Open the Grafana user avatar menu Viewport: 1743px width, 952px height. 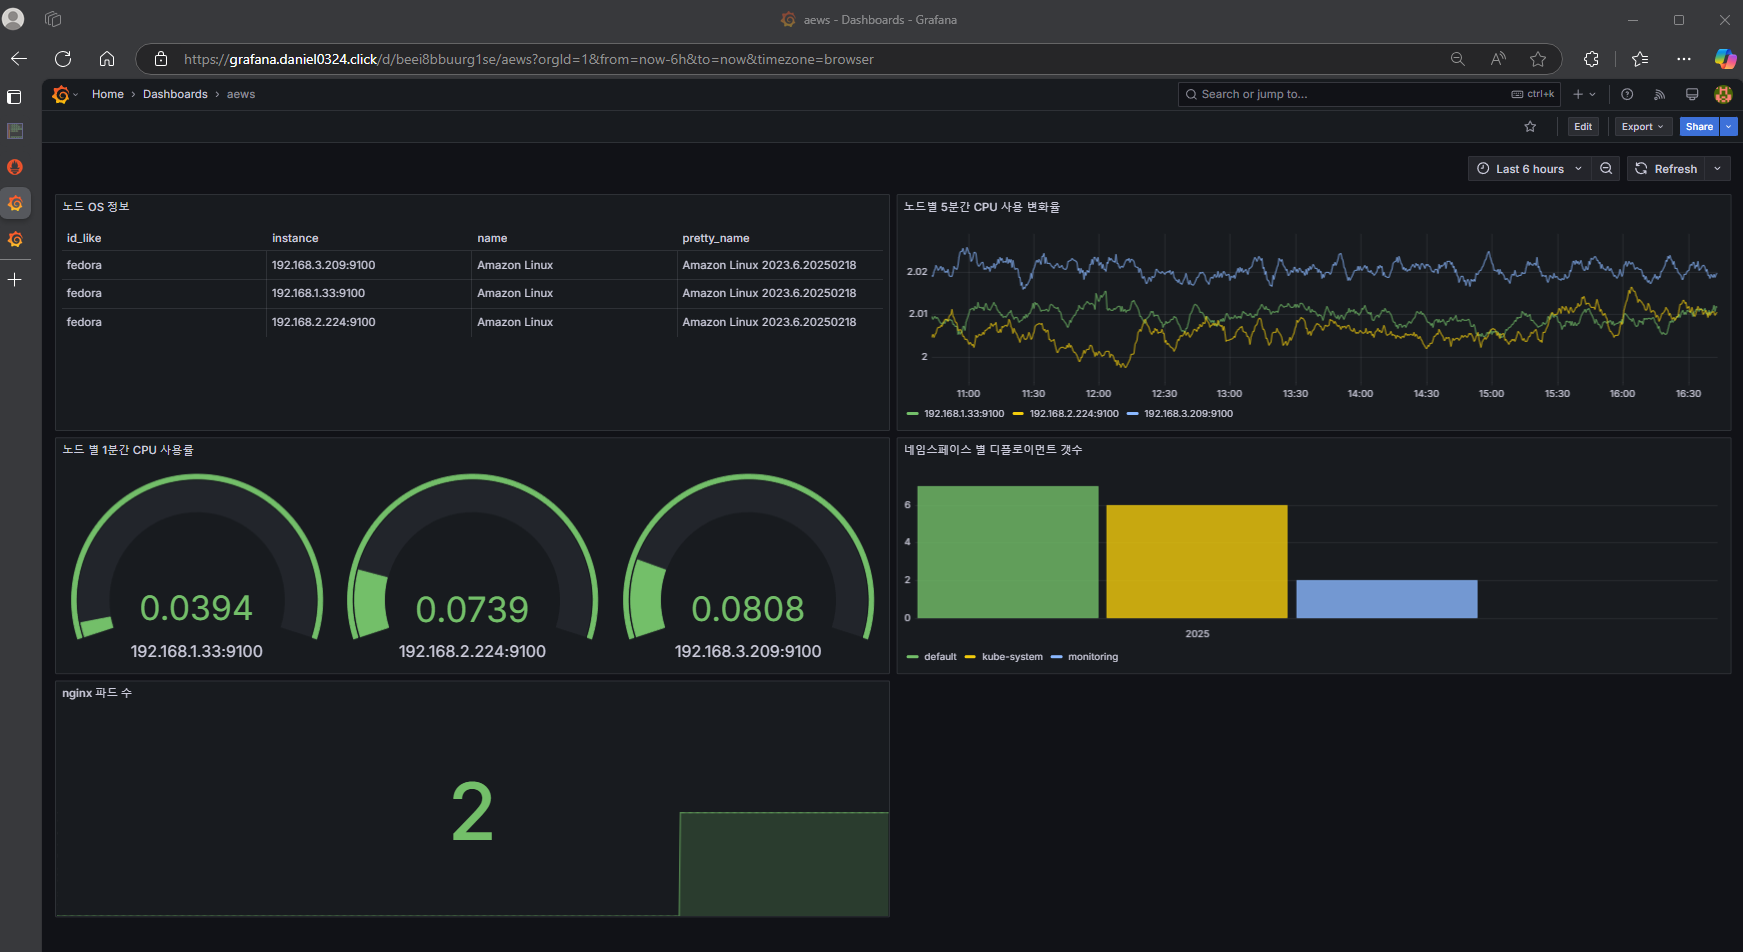(x=1723, y=94)
